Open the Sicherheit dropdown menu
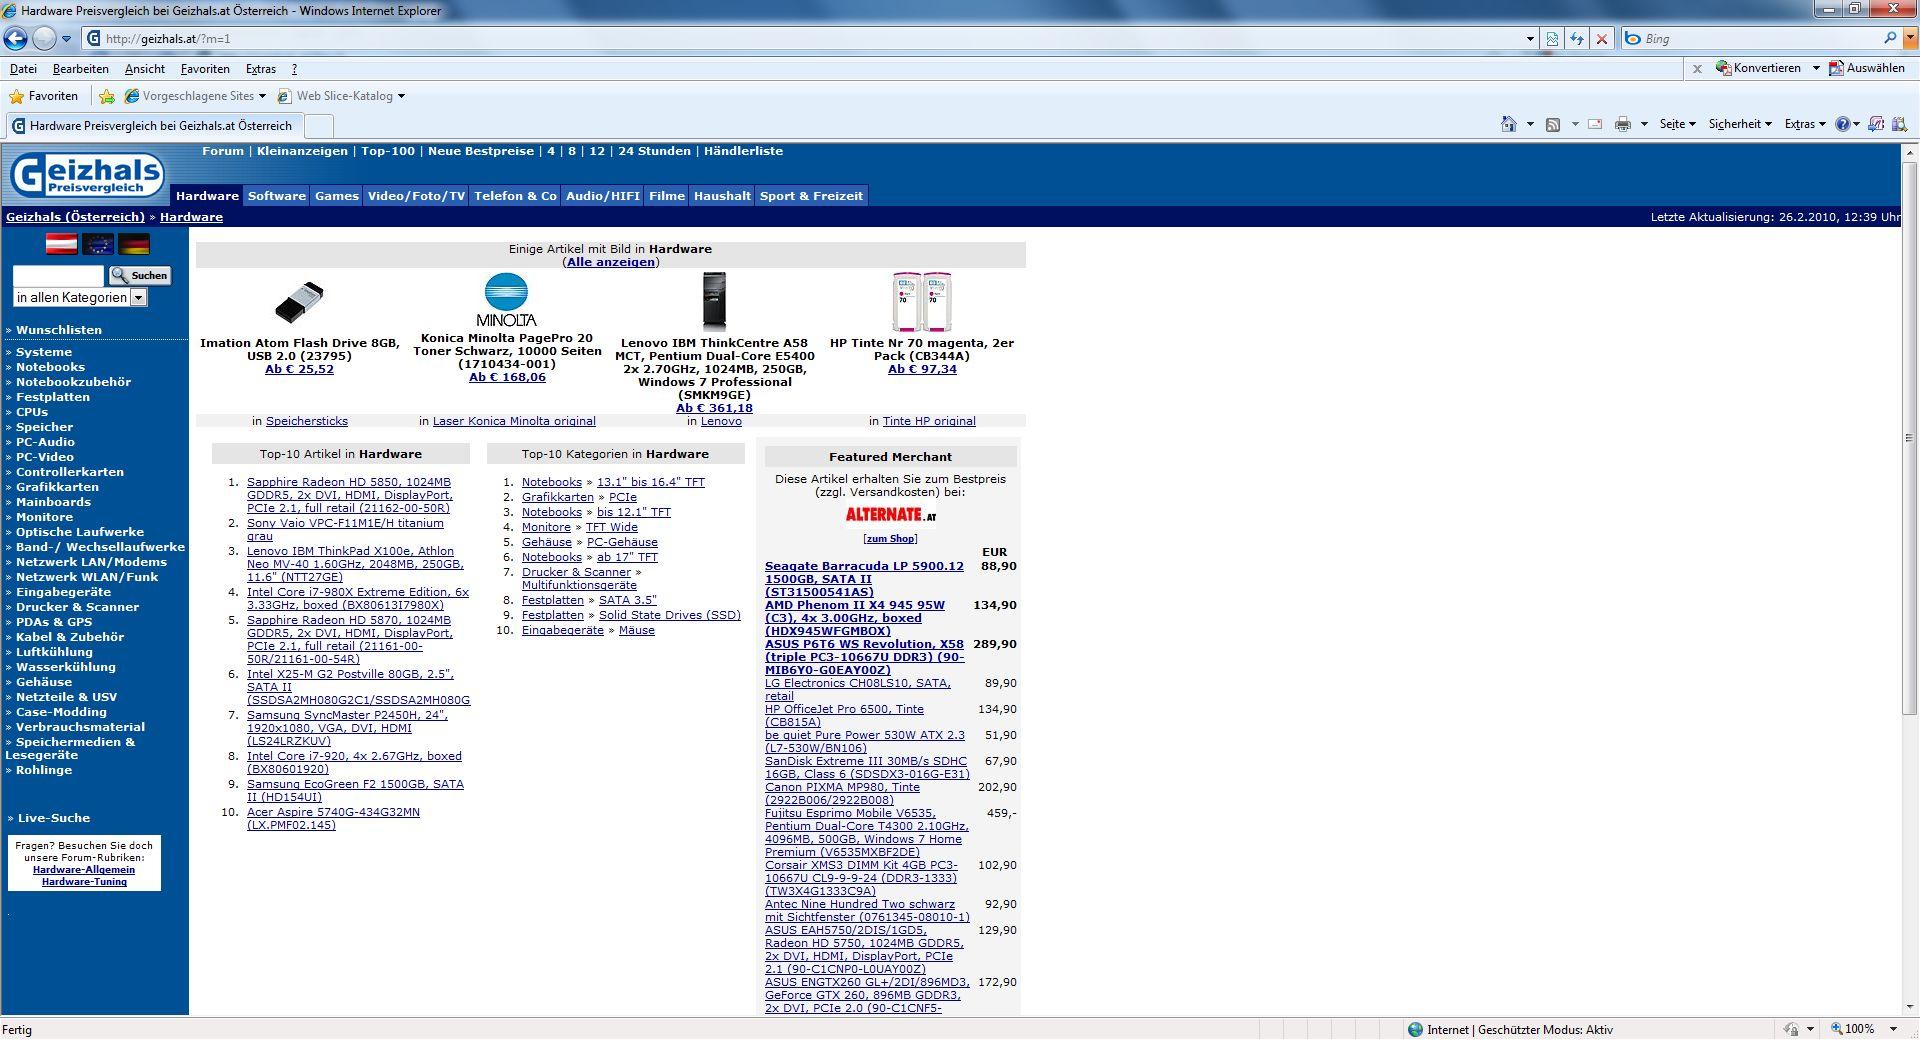This screenshot has height=1040, width=1920. [x=1740, y=124]
